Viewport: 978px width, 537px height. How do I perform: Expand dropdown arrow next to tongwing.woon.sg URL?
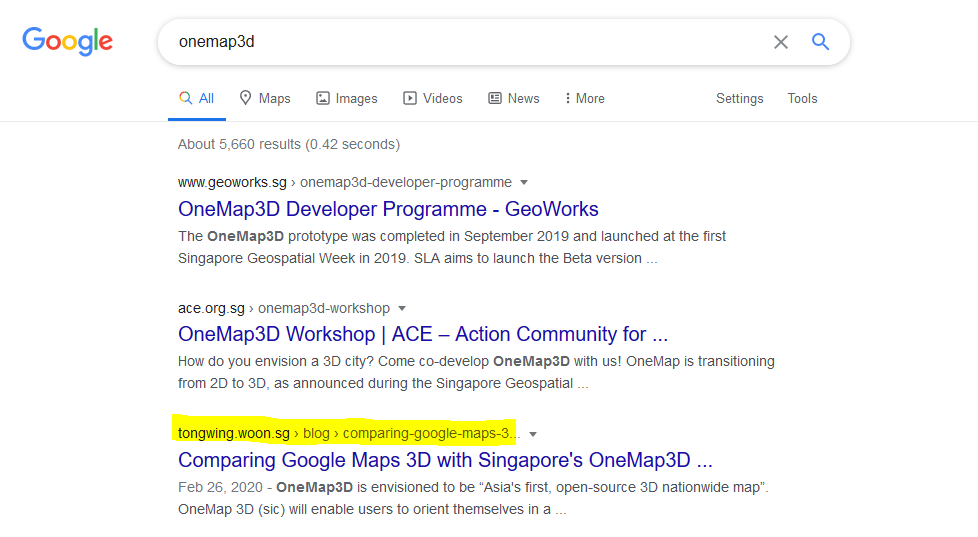(533, 434)
